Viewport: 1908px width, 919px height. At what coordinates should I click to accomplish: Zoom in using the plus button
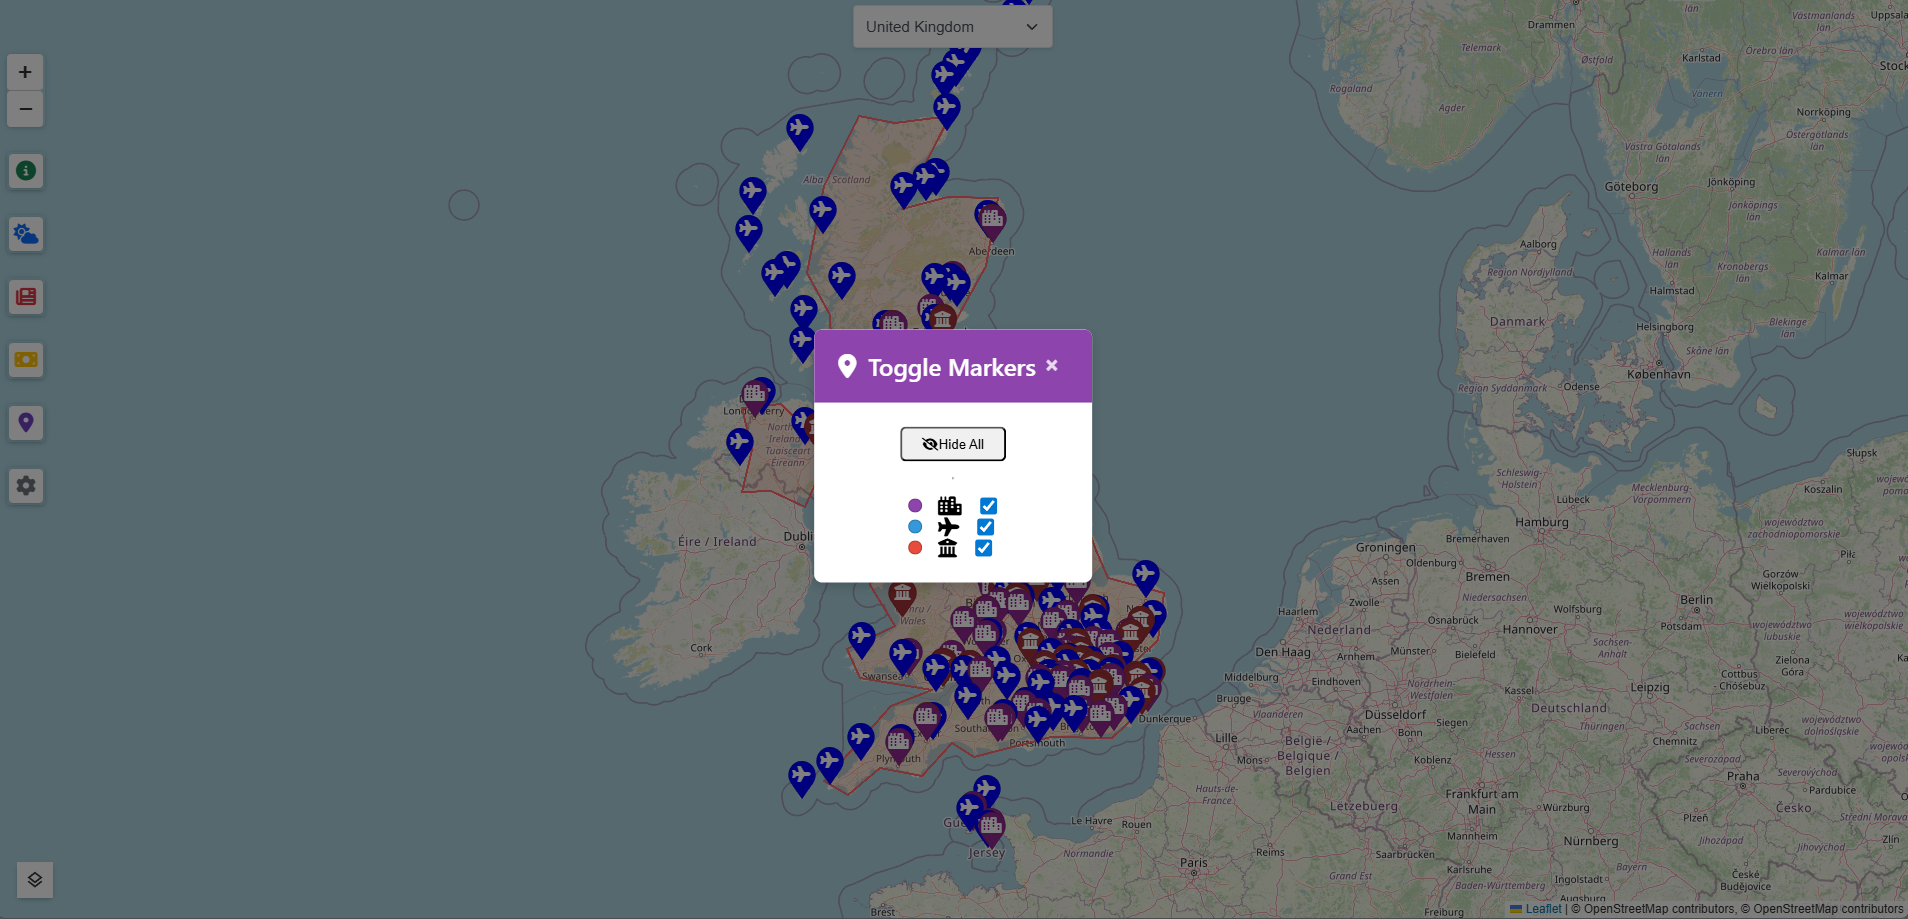(24, 71)
